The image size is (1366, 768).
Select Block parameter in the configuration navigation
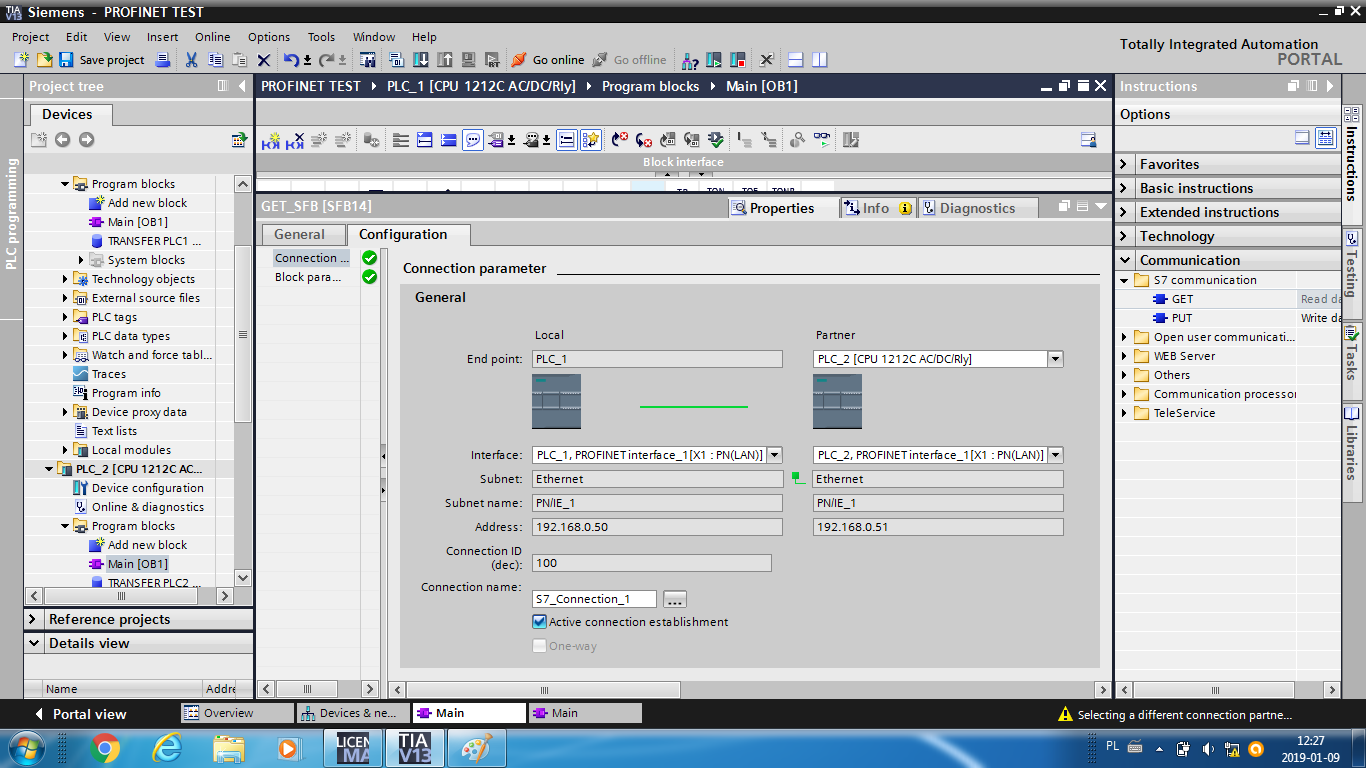click(308, 277)
